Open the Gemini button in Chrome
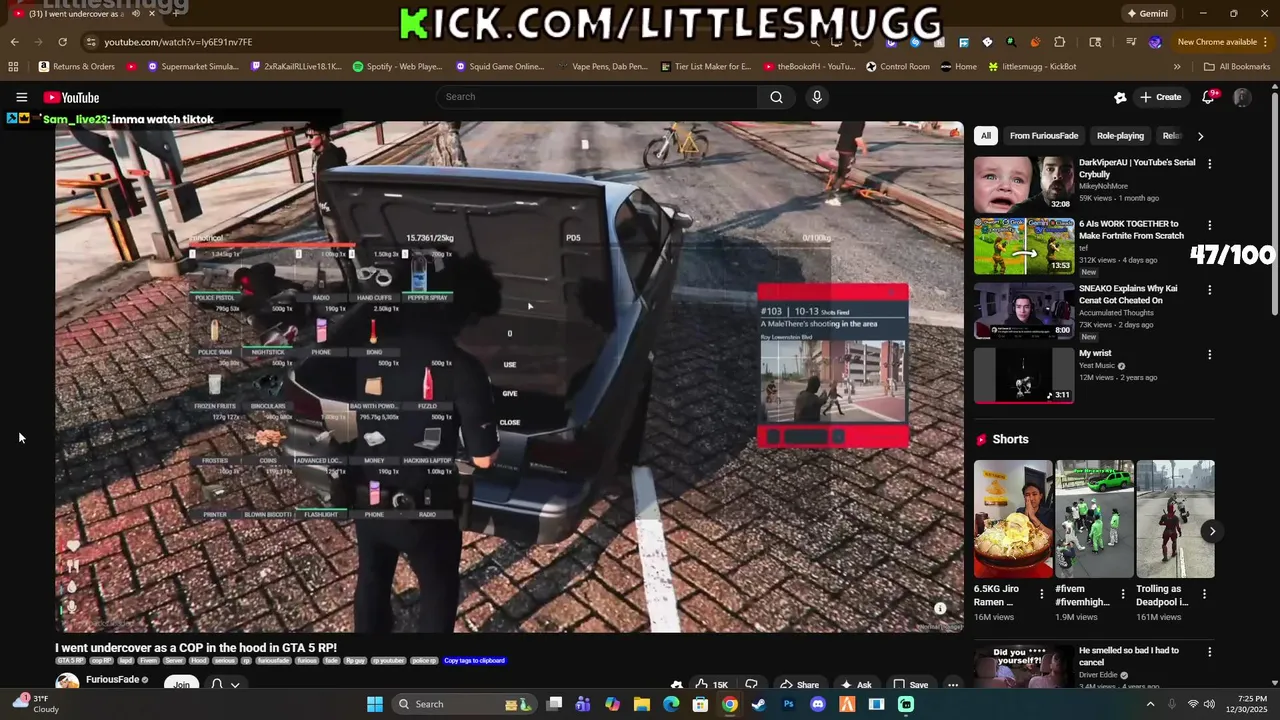The width and height of the screenshot is (1280, 720). point(1147,13)
